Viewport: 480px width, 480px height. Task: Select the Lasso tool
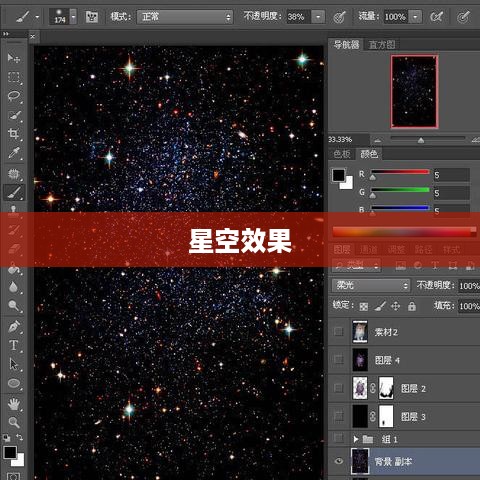(x=14, y=96)
